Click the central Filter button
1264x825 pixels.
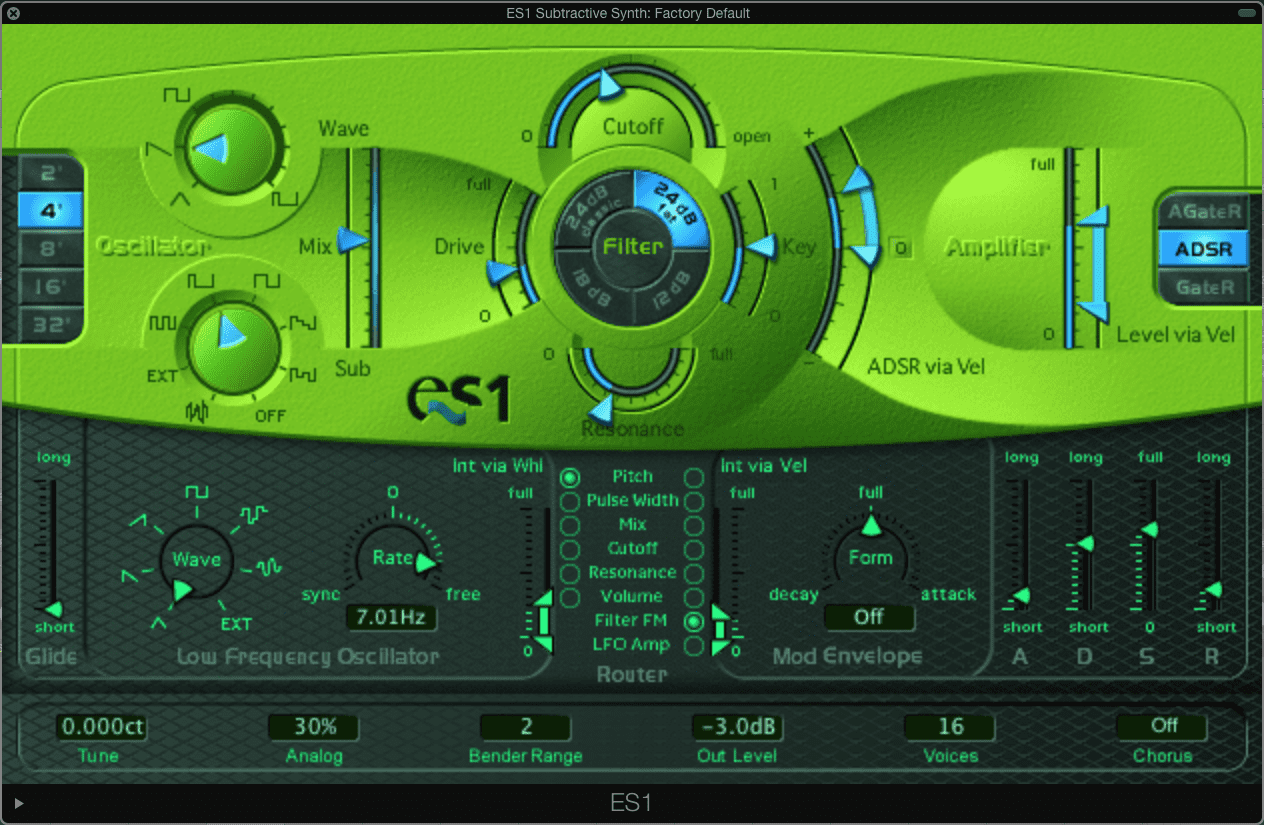[x=631, y=247]
